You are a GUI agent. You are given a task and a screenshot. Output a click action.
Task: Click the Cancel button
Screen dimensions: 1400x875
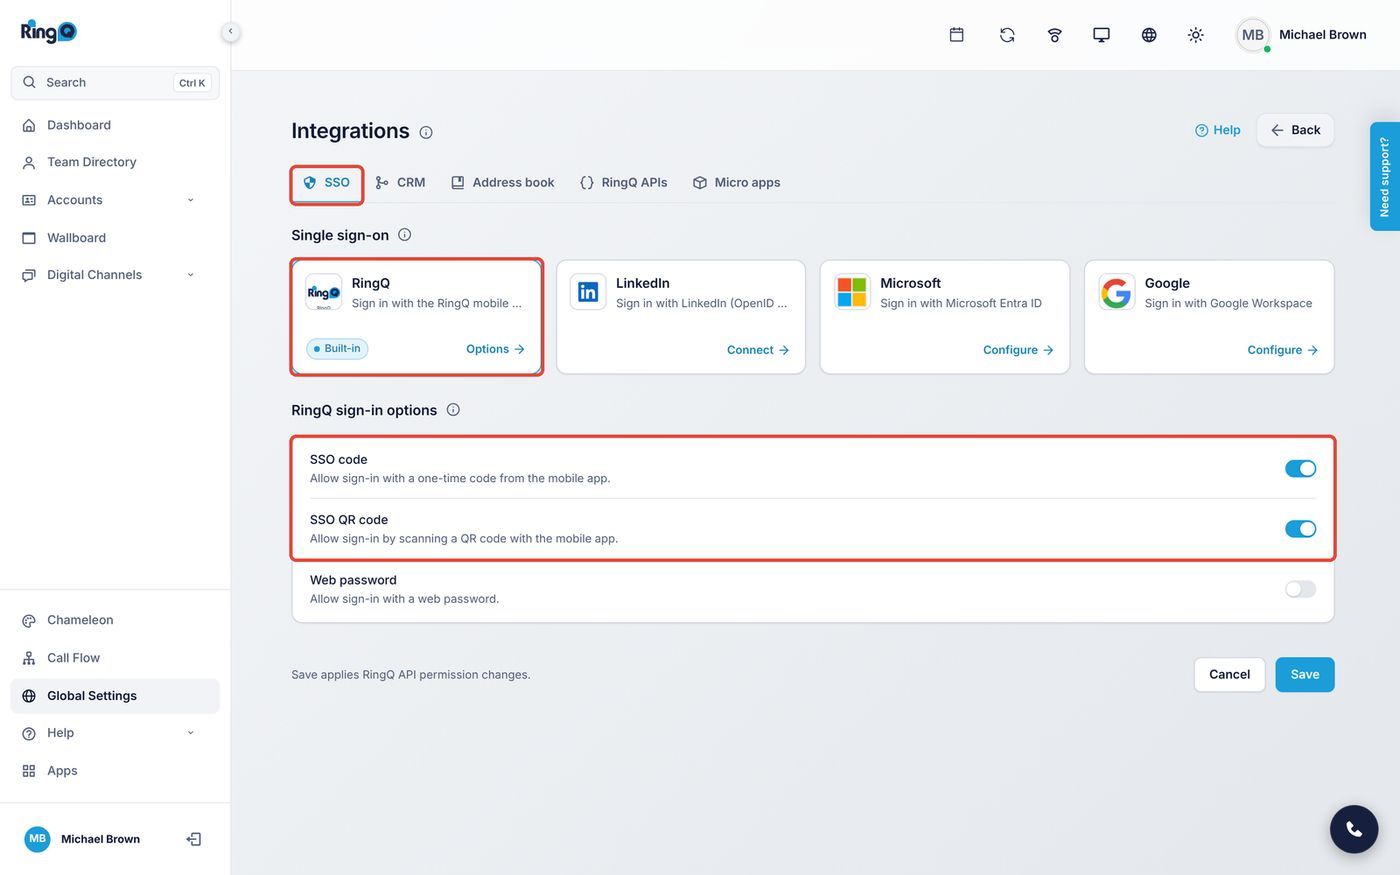1229,675
